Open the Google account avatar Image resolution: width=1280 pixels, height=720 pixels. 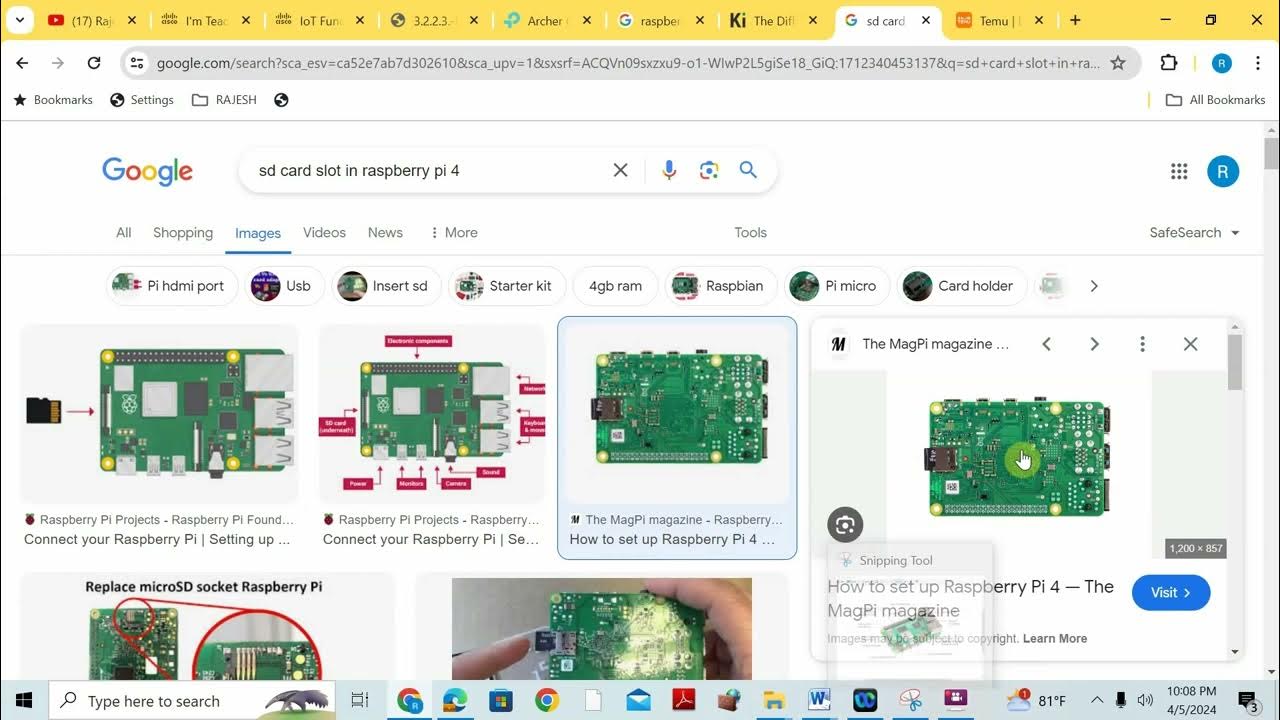tap(1223, 171)
